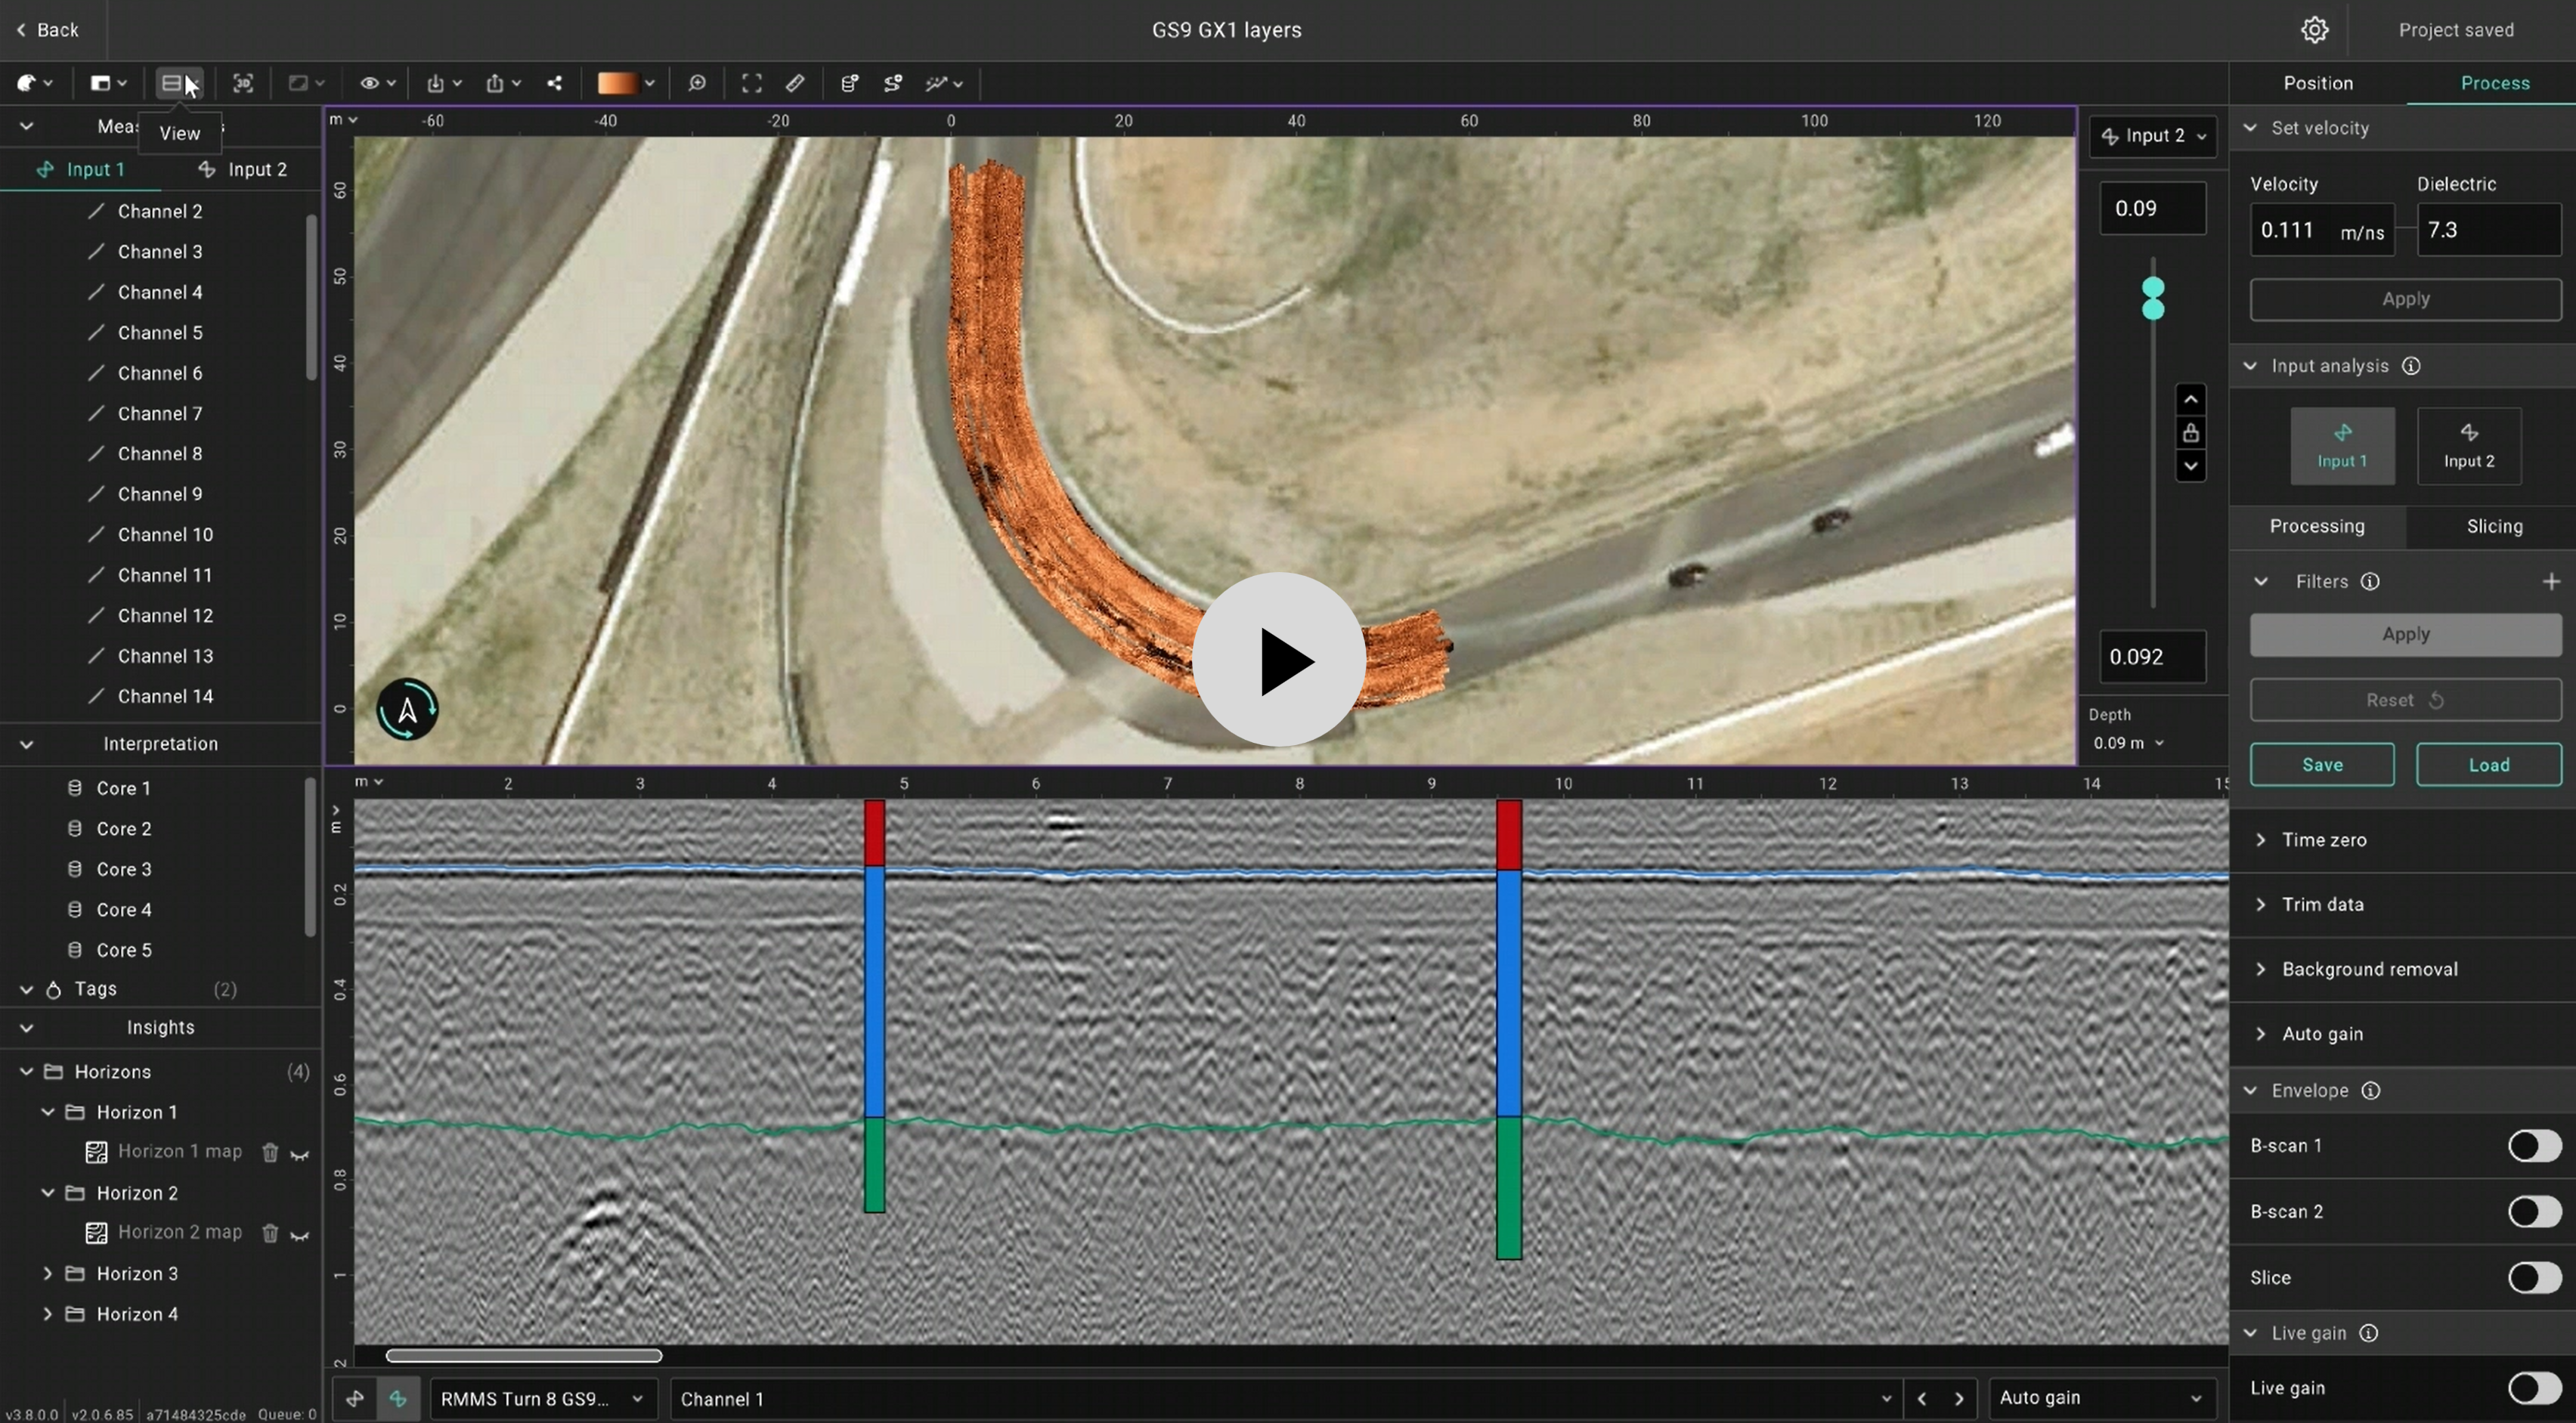The width and height of the screenshot is (2576, 1423).
Task: Switch to the Position tab
Action: point(2318,83)
